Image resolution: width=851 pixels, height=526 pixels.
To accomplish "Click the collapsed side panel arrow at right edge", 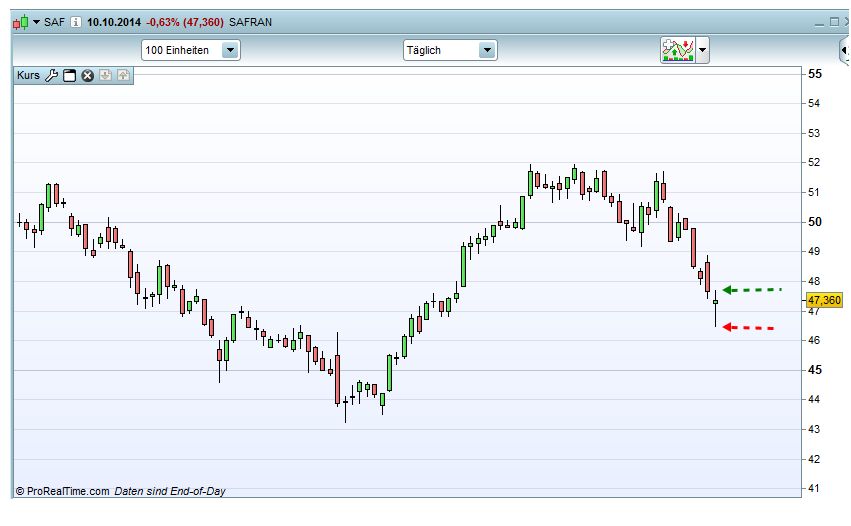I will 844,50.
